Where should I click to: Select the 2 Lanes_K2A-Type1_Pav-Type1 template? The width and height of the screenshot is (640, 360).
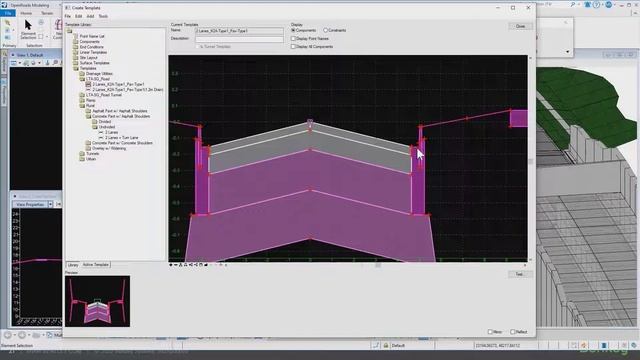(x=118, y=84)
